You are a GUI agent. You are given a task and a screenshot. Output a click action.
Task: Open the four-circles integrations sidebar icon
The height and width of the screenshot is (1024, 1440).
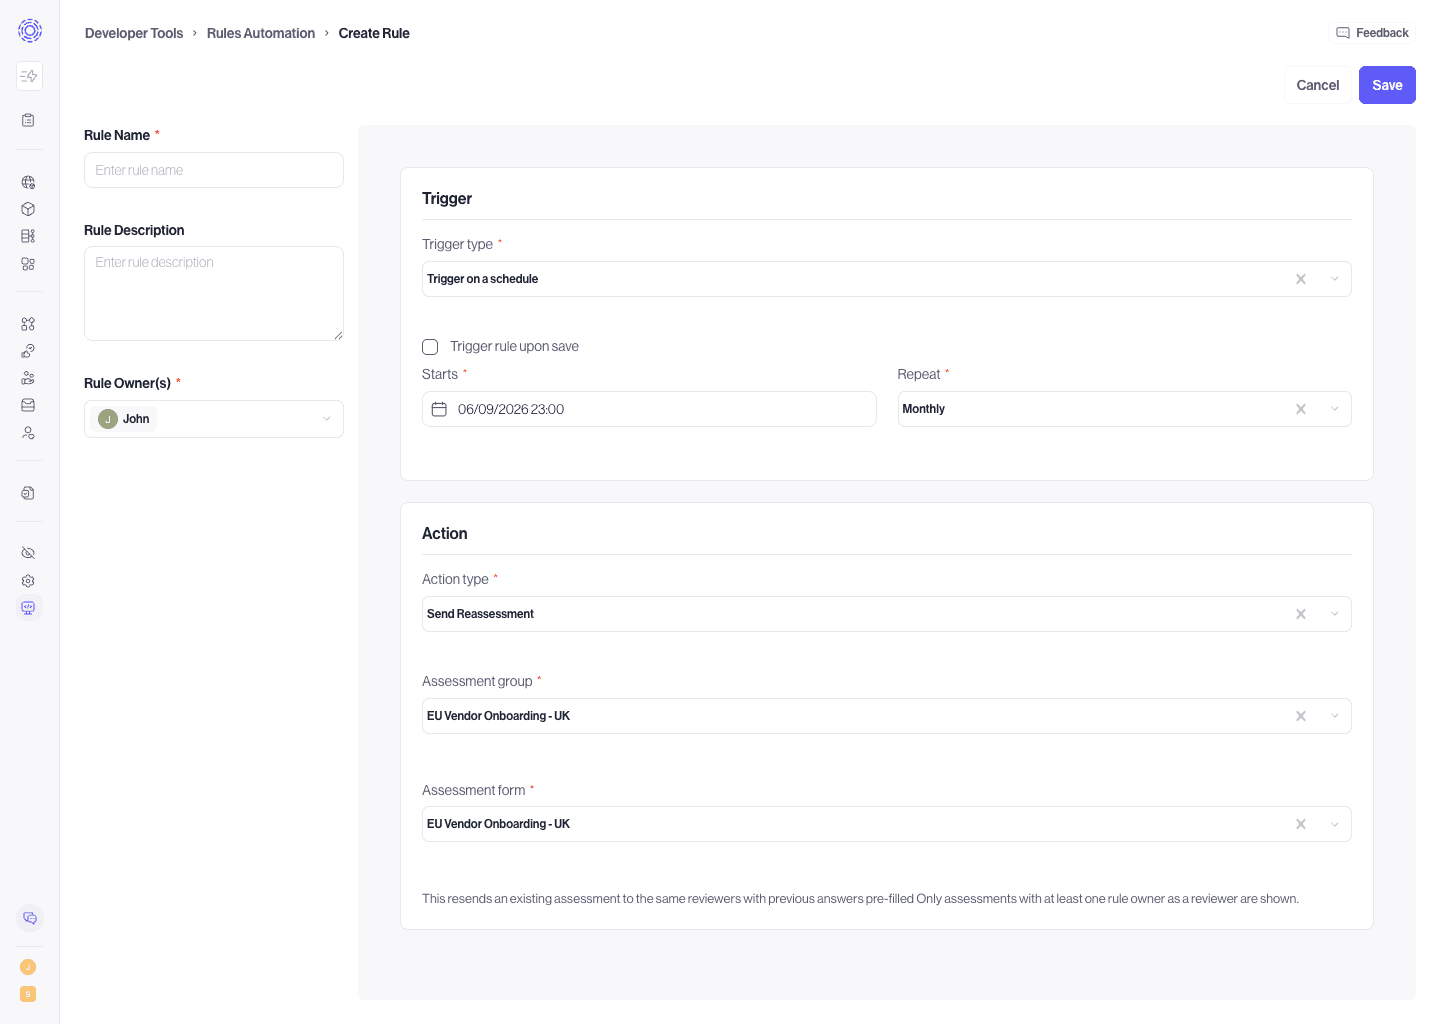28,324
